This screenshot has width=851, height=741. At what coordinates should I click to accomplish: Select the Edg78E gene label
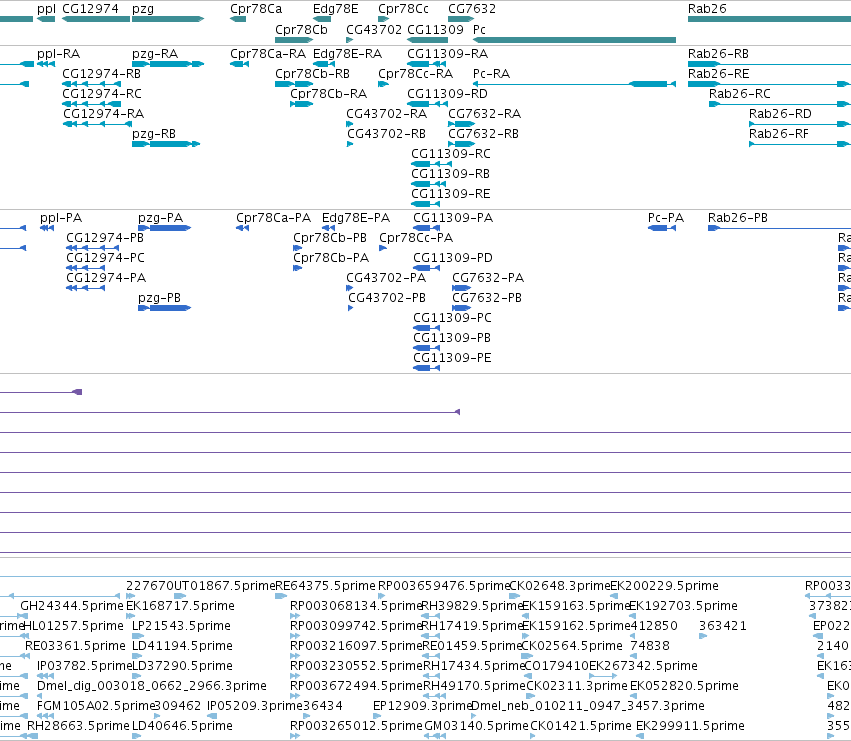click(335, 9)
